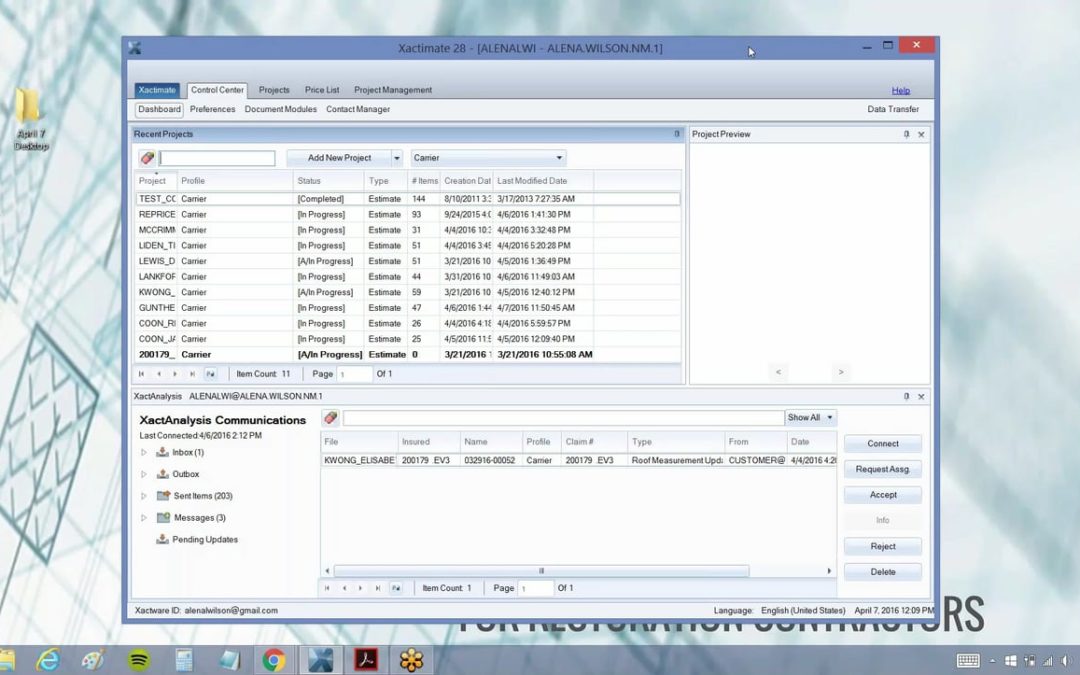Click the Reject button
Screen dimensions: 1080x675
pyautogui.click(x=882, y=546)
